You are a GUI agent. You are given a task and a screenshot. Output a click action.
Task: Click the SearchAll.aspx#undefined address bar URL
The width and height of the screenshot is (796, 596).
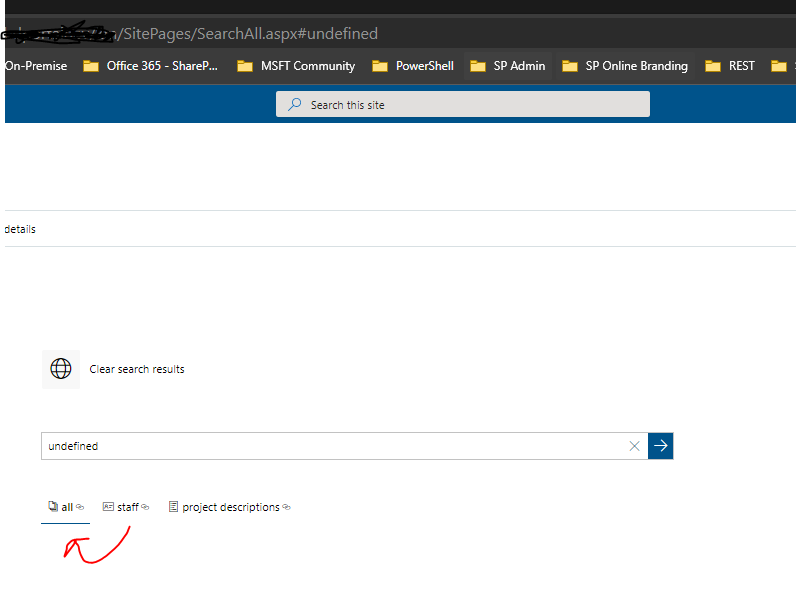(x=248, y=34)
